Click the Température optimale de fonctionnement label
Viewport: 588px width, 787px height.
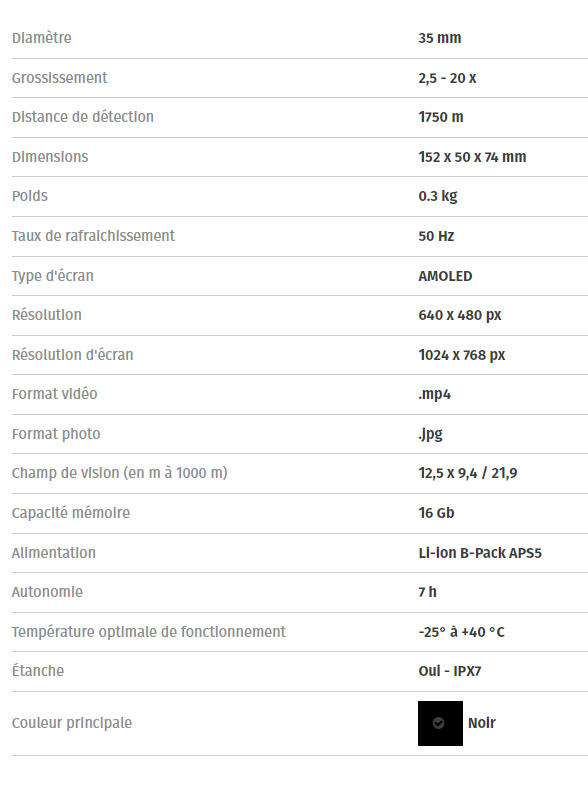point(149,632)
